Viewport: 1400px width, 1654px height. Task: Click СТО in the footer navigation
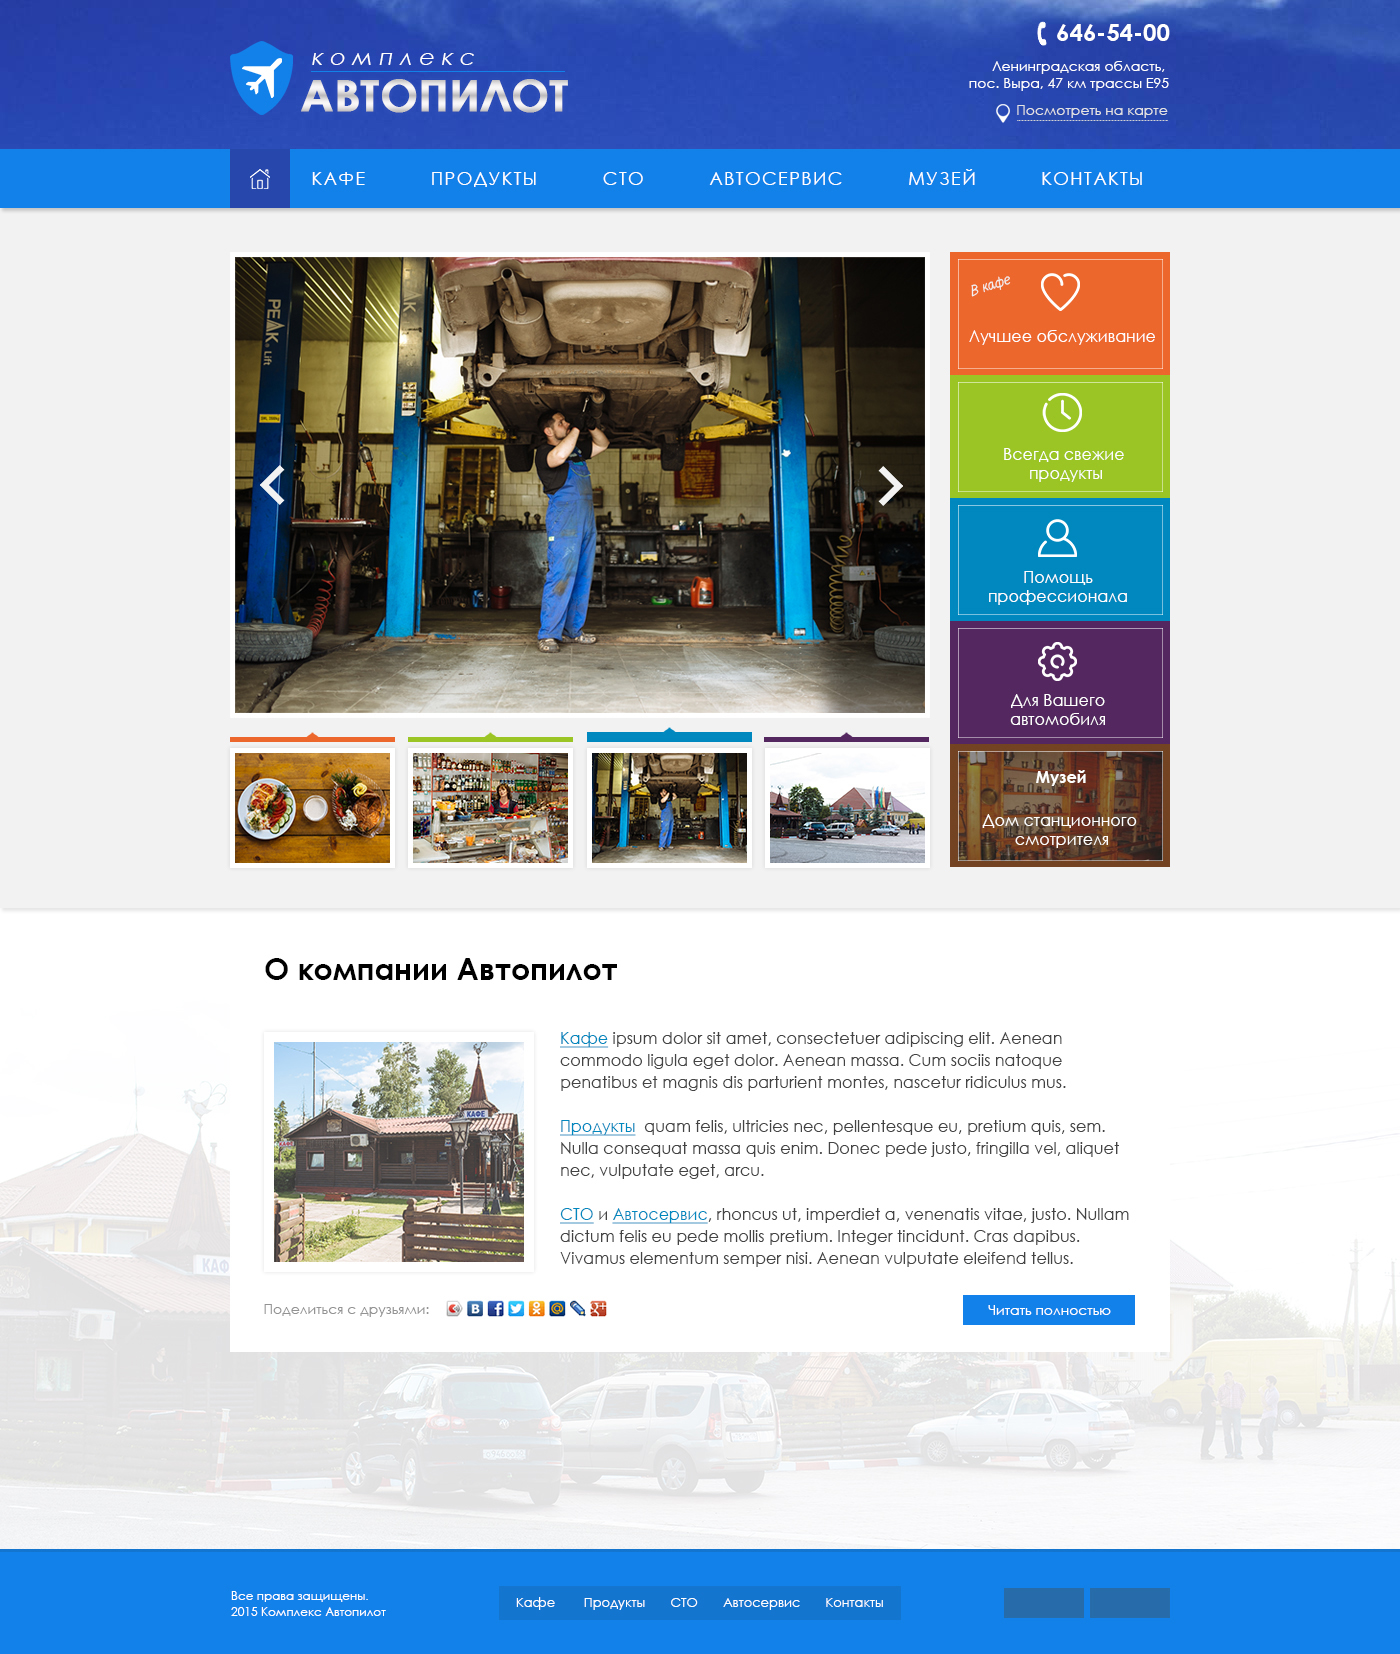pyautogui.click(x=684, y=1603)
